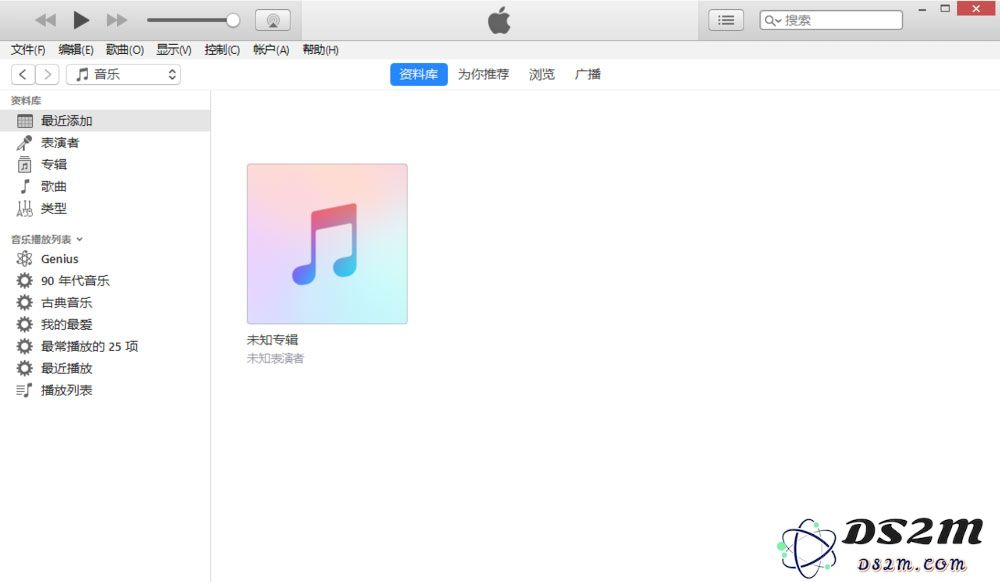Screen dimensions: 1000x582
Task: Open the Up Next list button
Action: click(726, 20)
